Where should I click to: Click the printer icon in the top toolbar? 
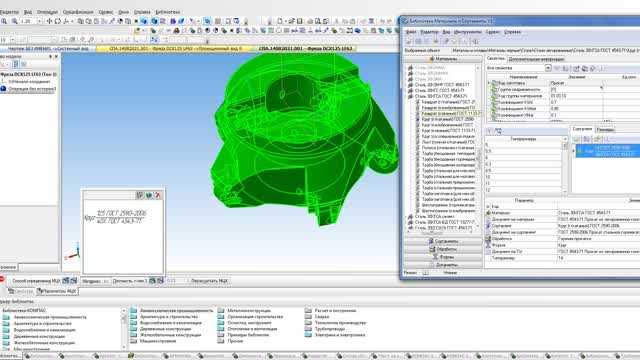click(x=310, y=21)
